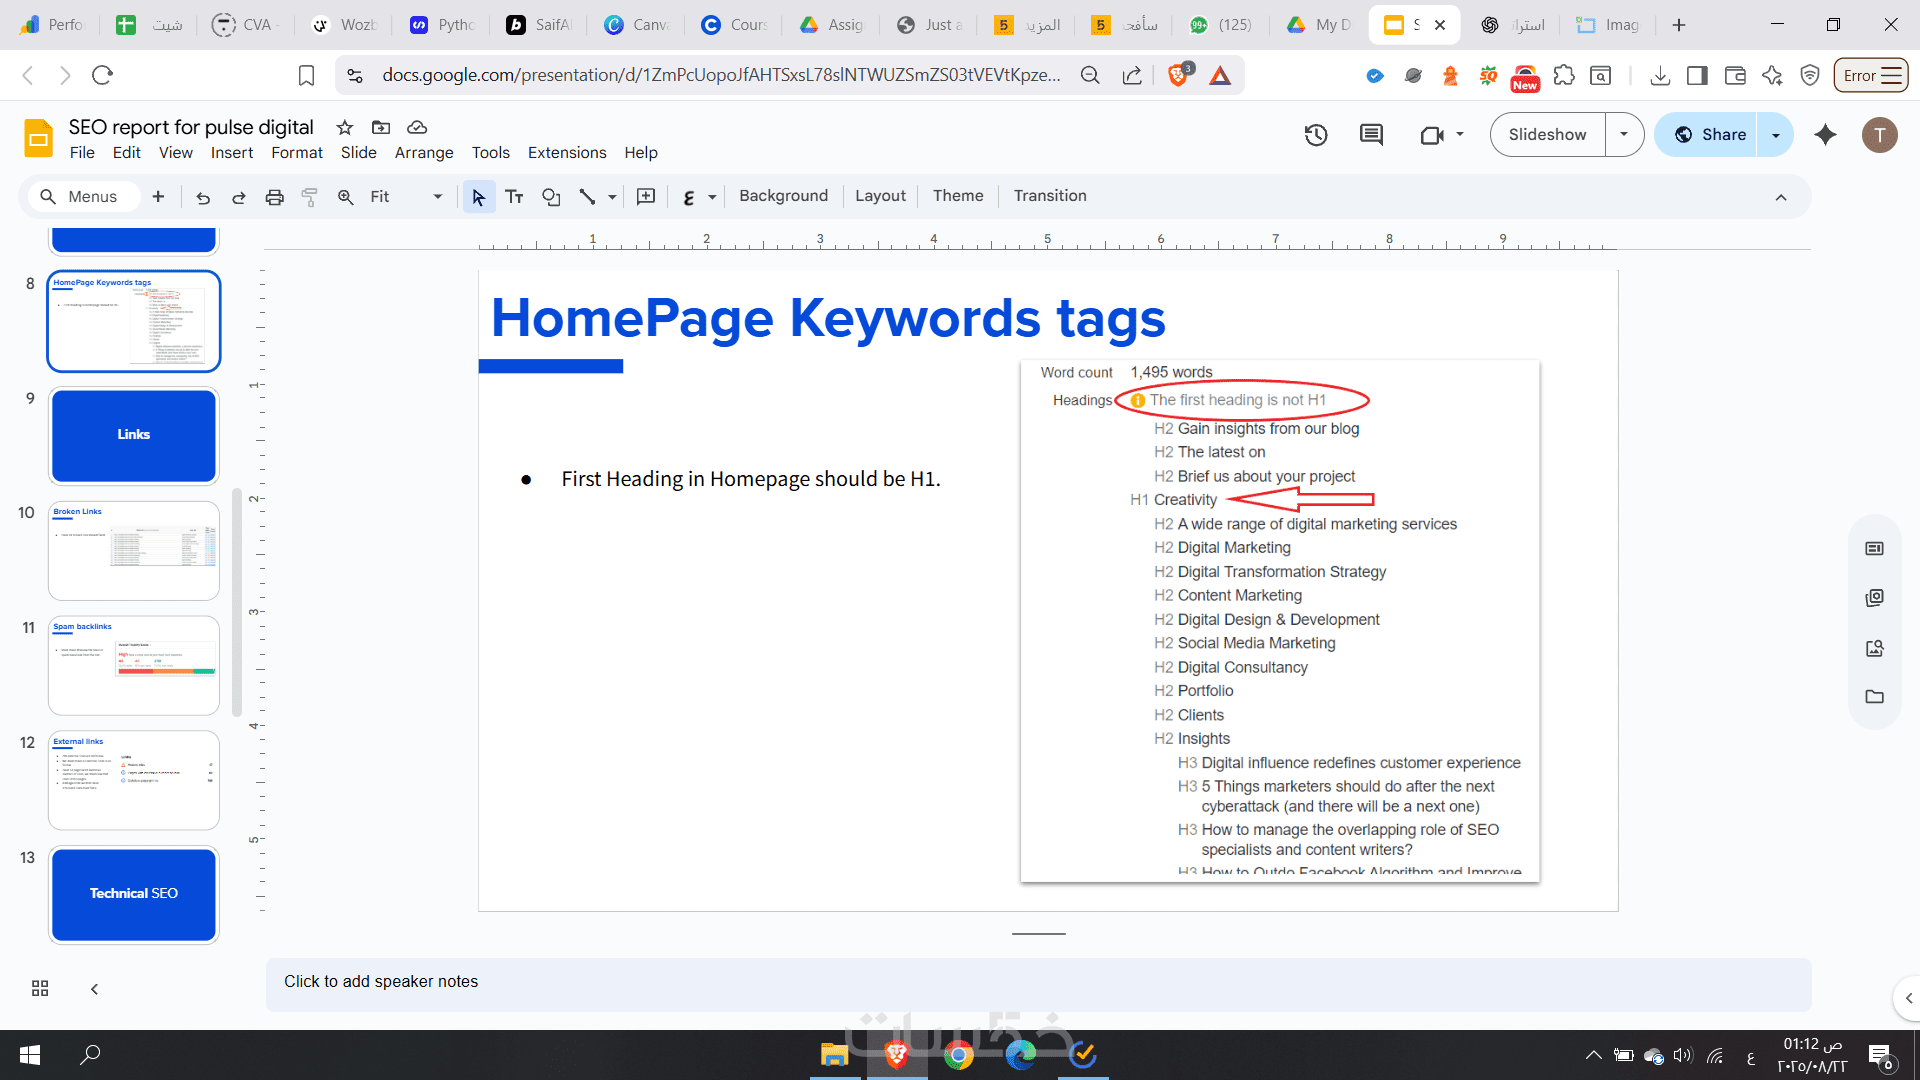Toggle grid view of slides
Screen dimensions: 1920x1080
(40, 988)
